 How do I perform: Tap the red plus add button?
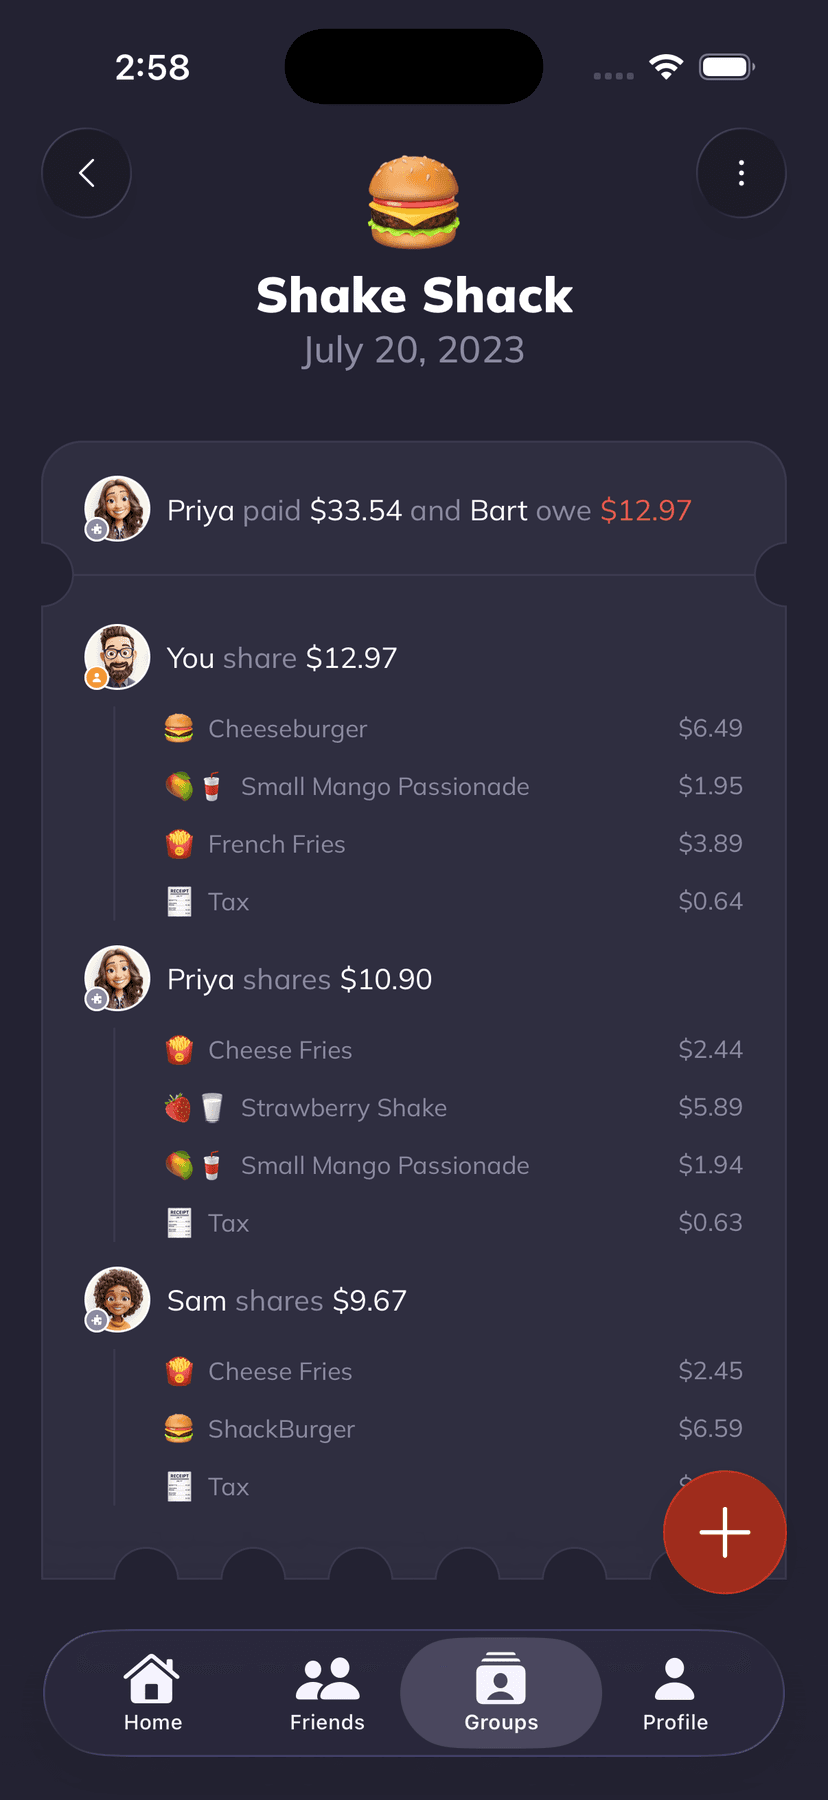[724, 1532]
